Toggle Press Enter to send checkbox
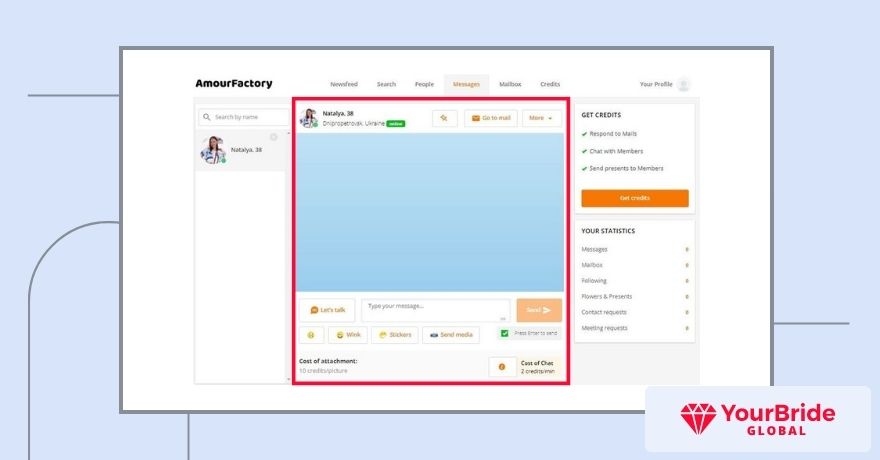 pos(505,333)
